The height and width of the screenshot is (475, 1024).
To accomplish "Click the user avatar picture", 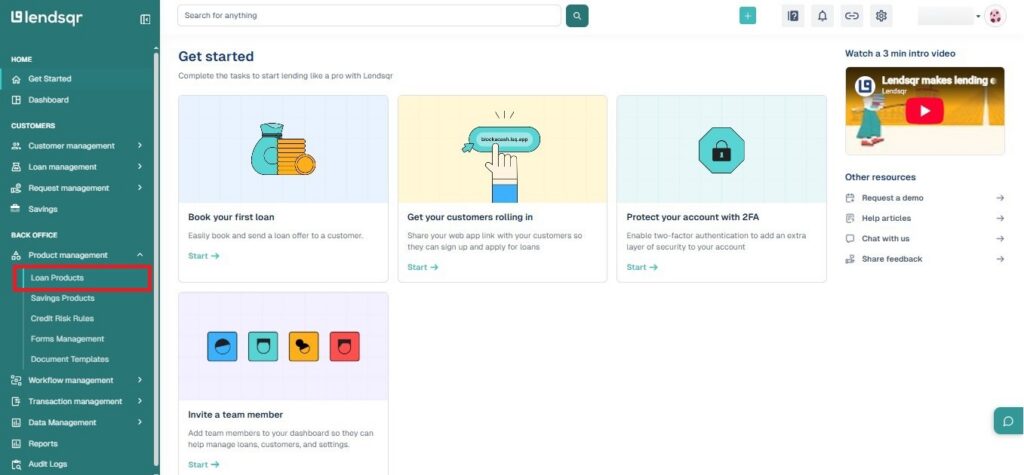I will point(995,16).
